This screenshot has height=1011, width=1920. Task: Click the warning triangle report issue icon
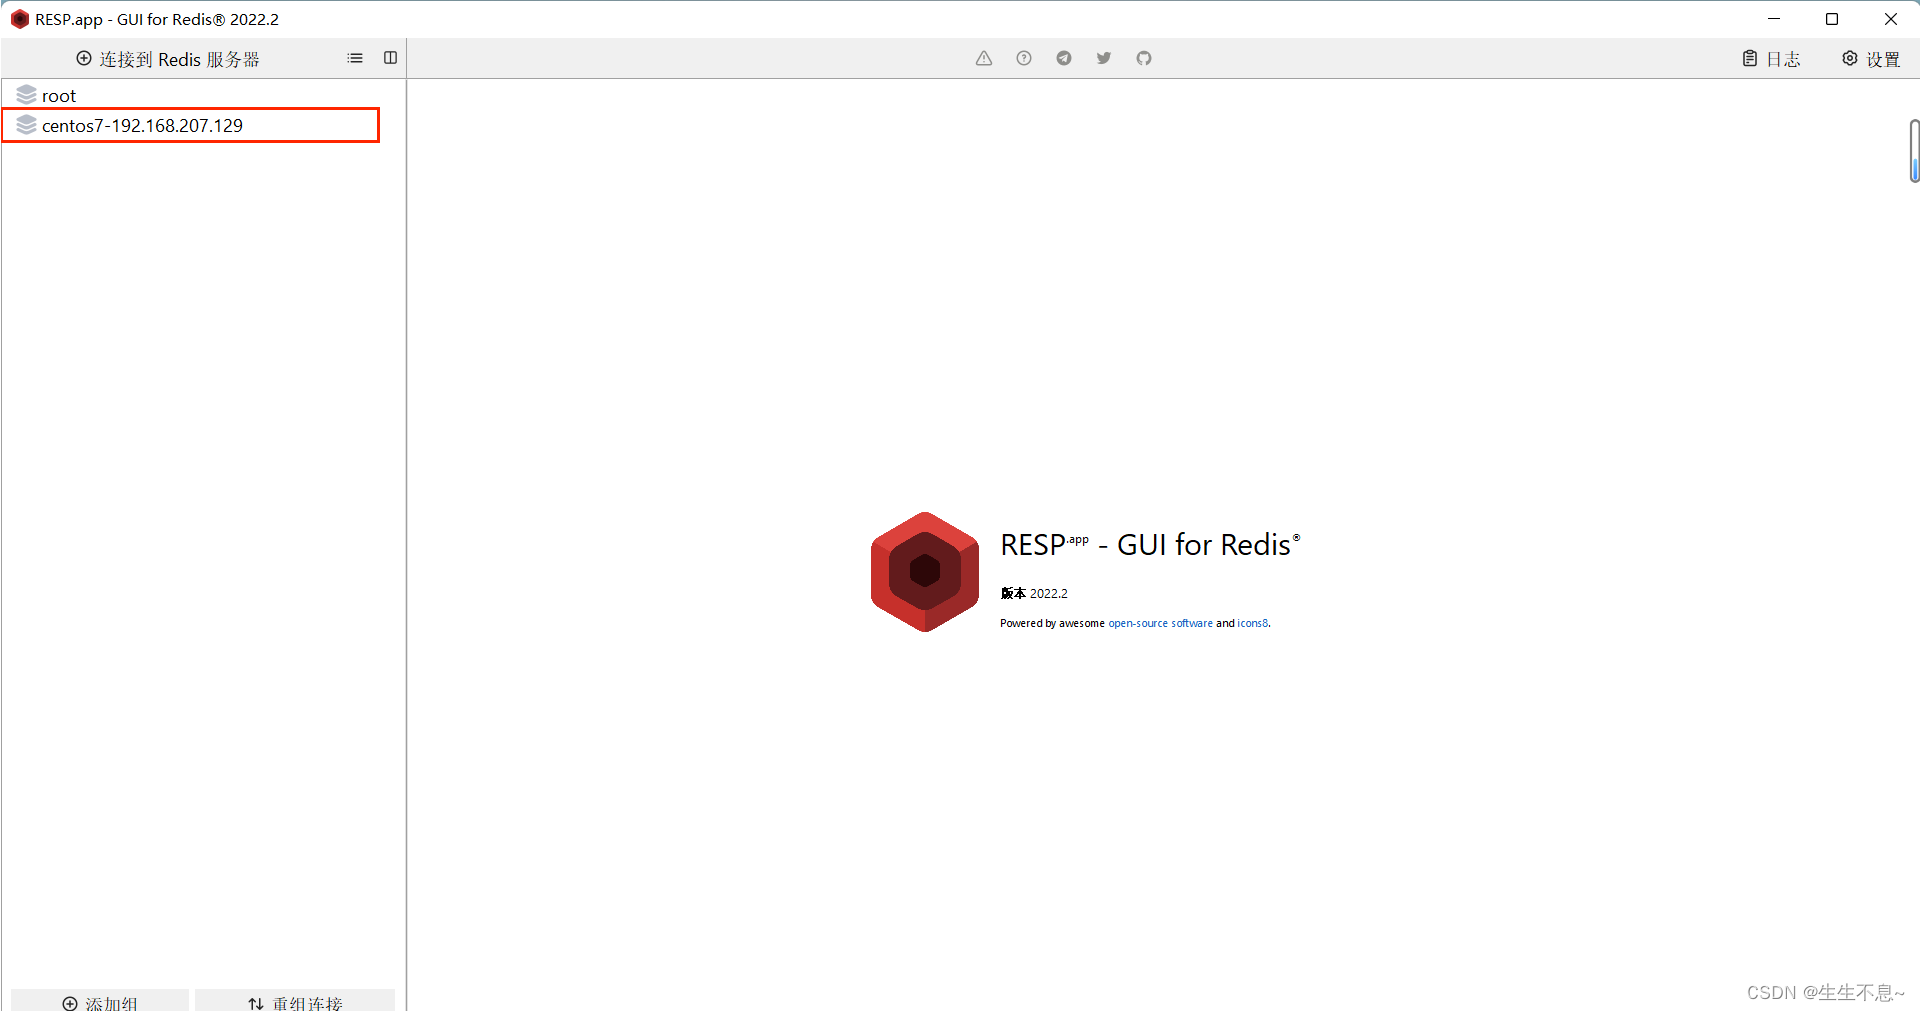point(984,58)
